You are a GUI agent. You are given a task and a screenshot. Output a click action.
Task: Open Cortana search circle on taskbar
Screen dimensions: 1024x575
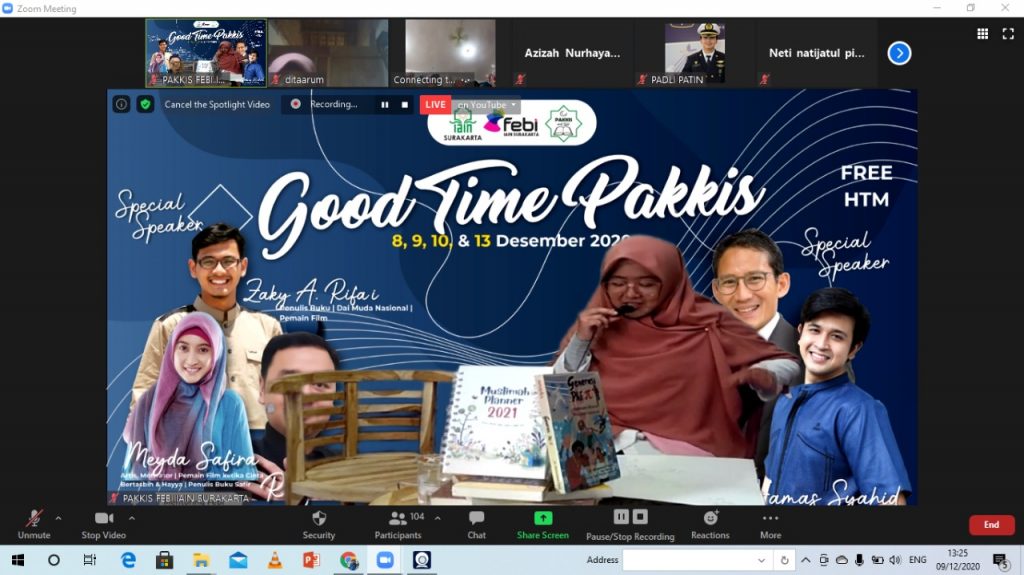pos(54,560)
